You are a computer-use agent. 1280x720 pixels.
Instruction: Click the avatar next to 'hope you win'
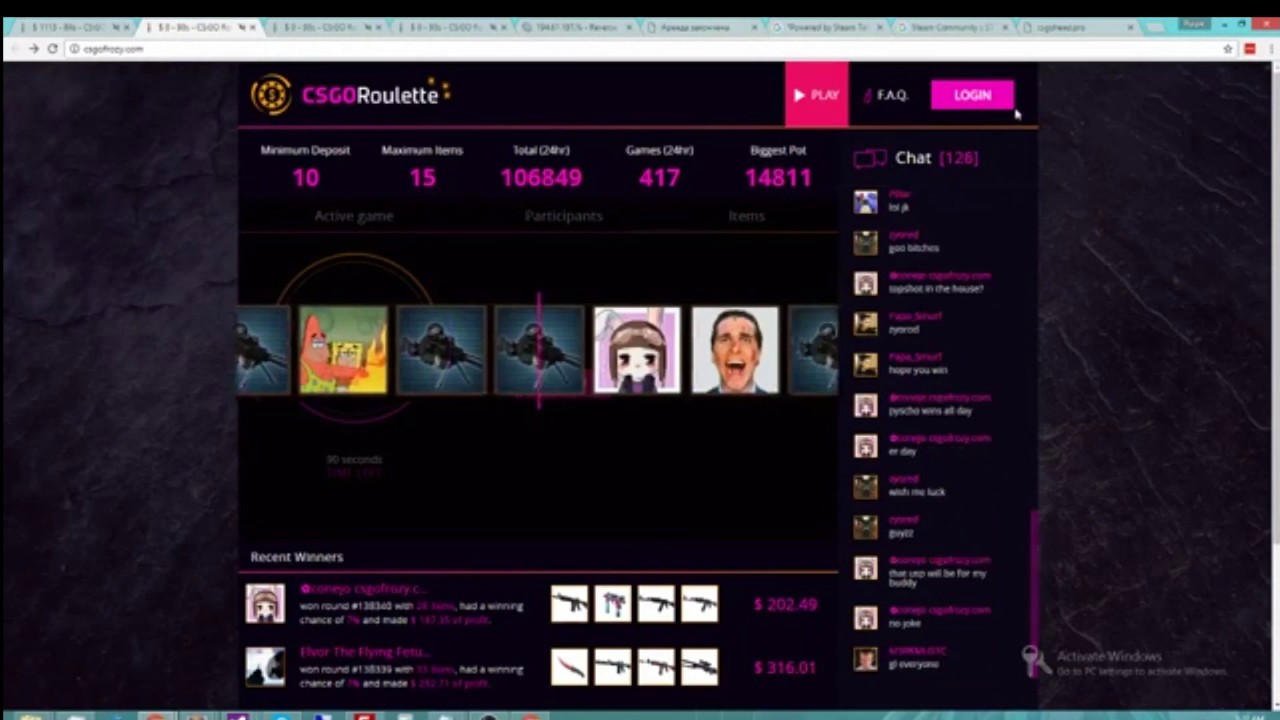point(866,364)
